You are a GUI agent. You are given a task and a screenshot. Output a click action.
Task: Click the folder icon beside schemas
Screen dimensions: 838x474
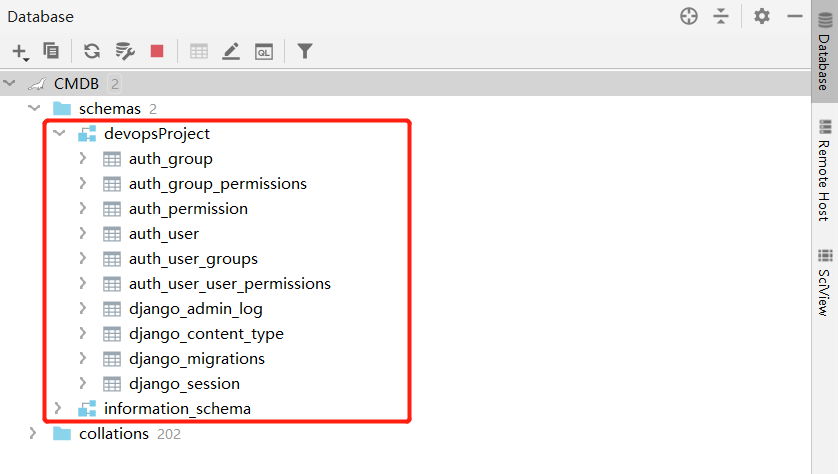pyautogui.click(x=62, y=108)
